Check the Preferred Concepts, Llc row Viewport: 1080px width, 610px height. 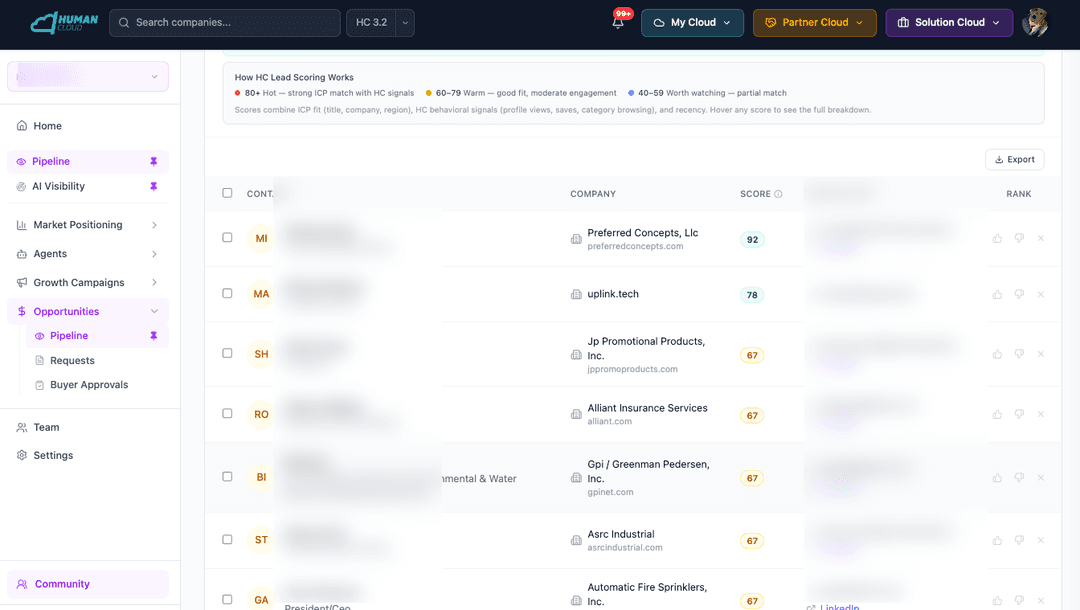pyautogui.click(x=227, y=238)
